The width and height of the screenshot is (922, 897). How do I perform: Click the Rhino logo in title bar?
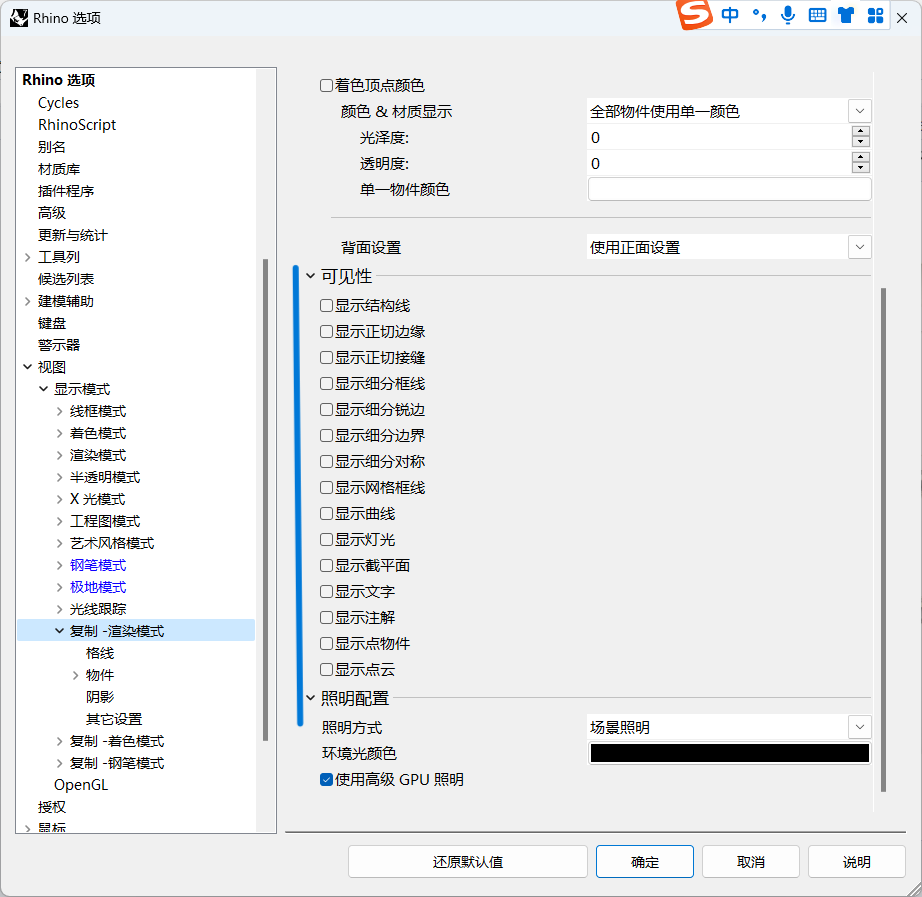click(x=19, y=18)
